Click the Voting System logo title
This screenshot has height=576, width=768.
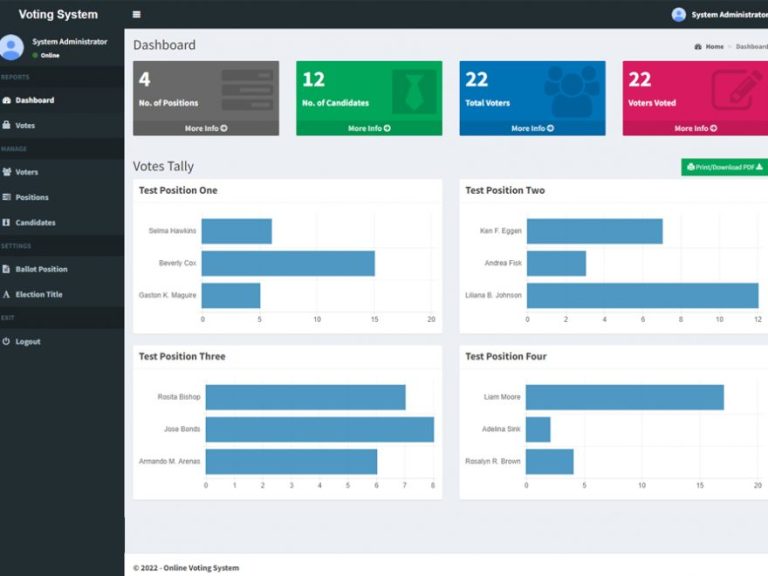coord(58,15)
